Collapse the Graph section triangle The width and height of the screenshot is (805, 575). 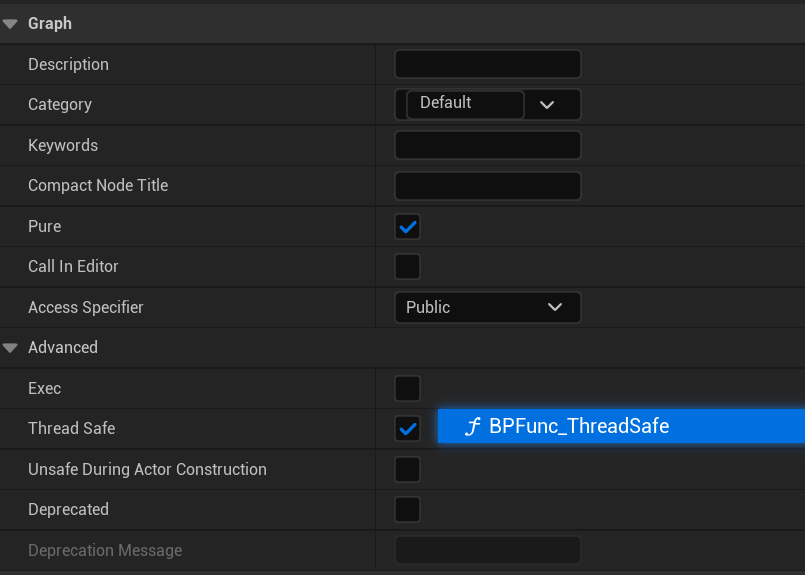click(11, 23)
